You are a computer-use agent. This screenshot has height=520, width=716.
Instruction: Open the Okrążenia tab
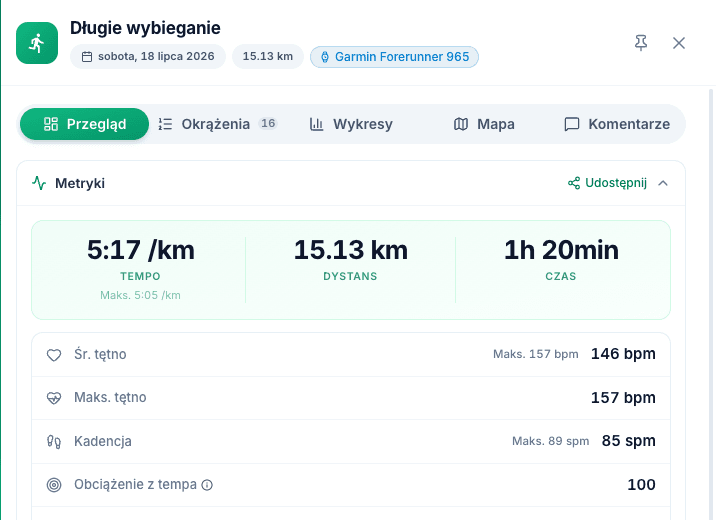(x=218, y=124)
